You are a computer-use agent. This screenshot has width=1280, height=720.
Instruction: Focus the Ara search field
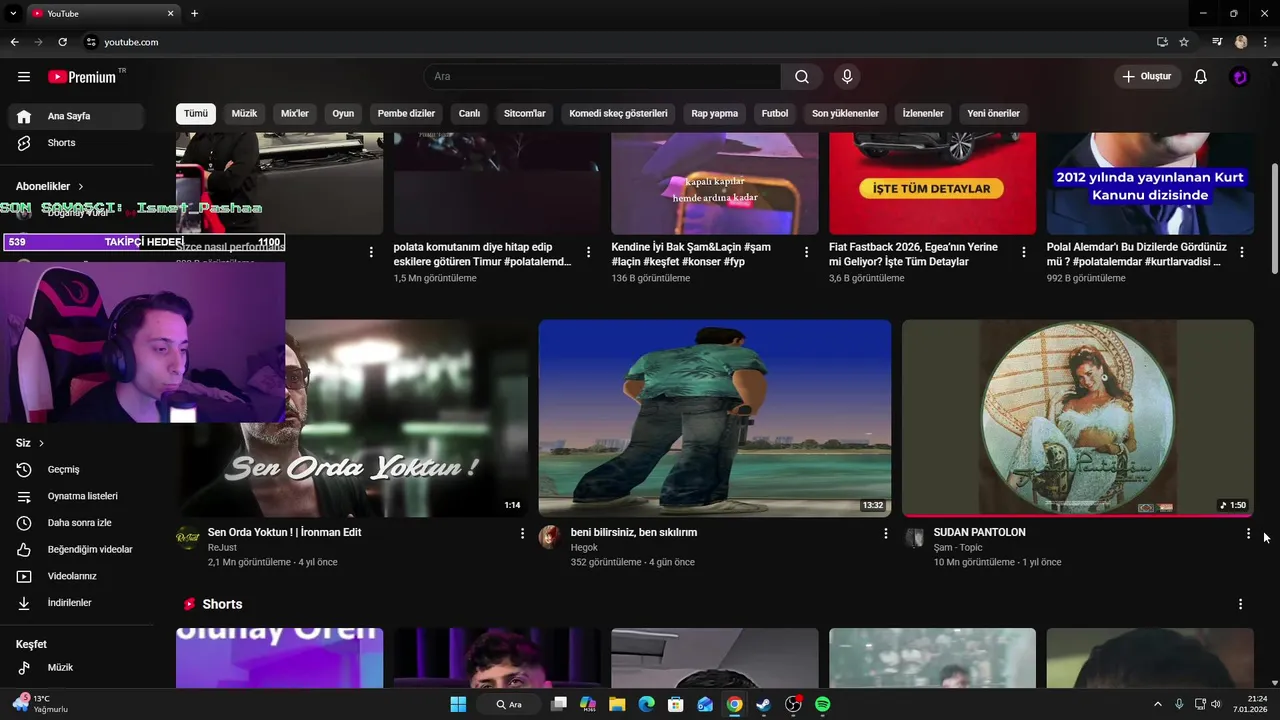point(602,77)
